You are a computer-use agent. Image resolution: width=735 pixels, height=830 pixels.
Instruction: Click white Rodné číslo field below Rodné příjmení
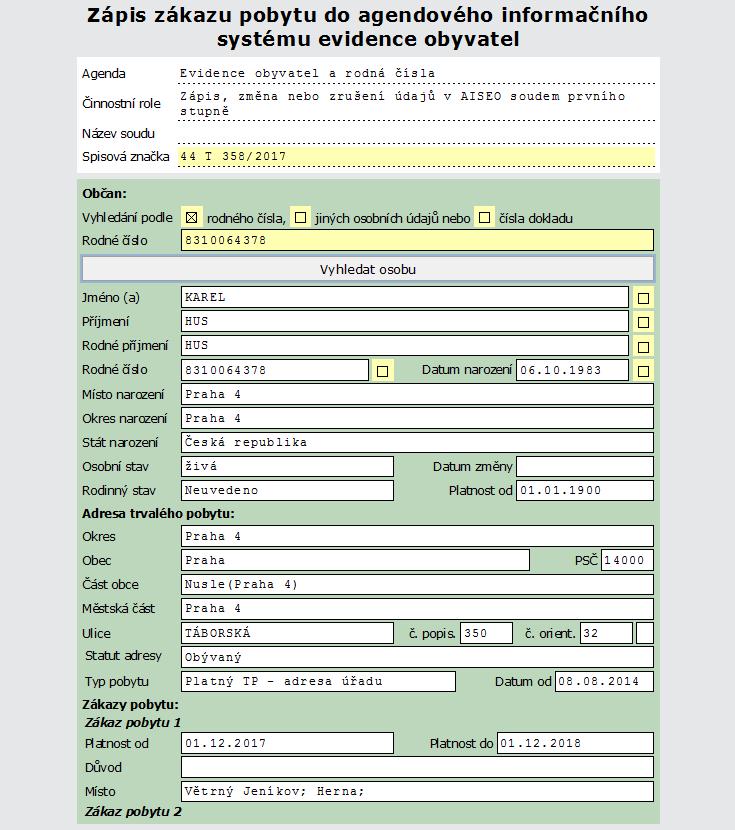coord(275,370)
